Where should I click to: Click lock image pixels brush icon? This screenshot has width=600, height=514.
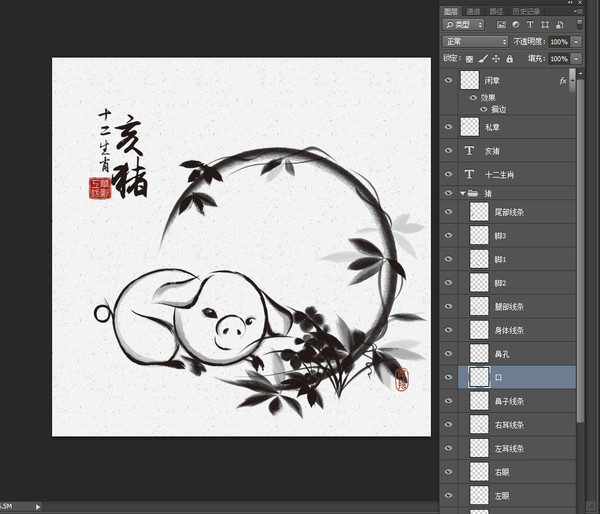(x=483, y=59)
